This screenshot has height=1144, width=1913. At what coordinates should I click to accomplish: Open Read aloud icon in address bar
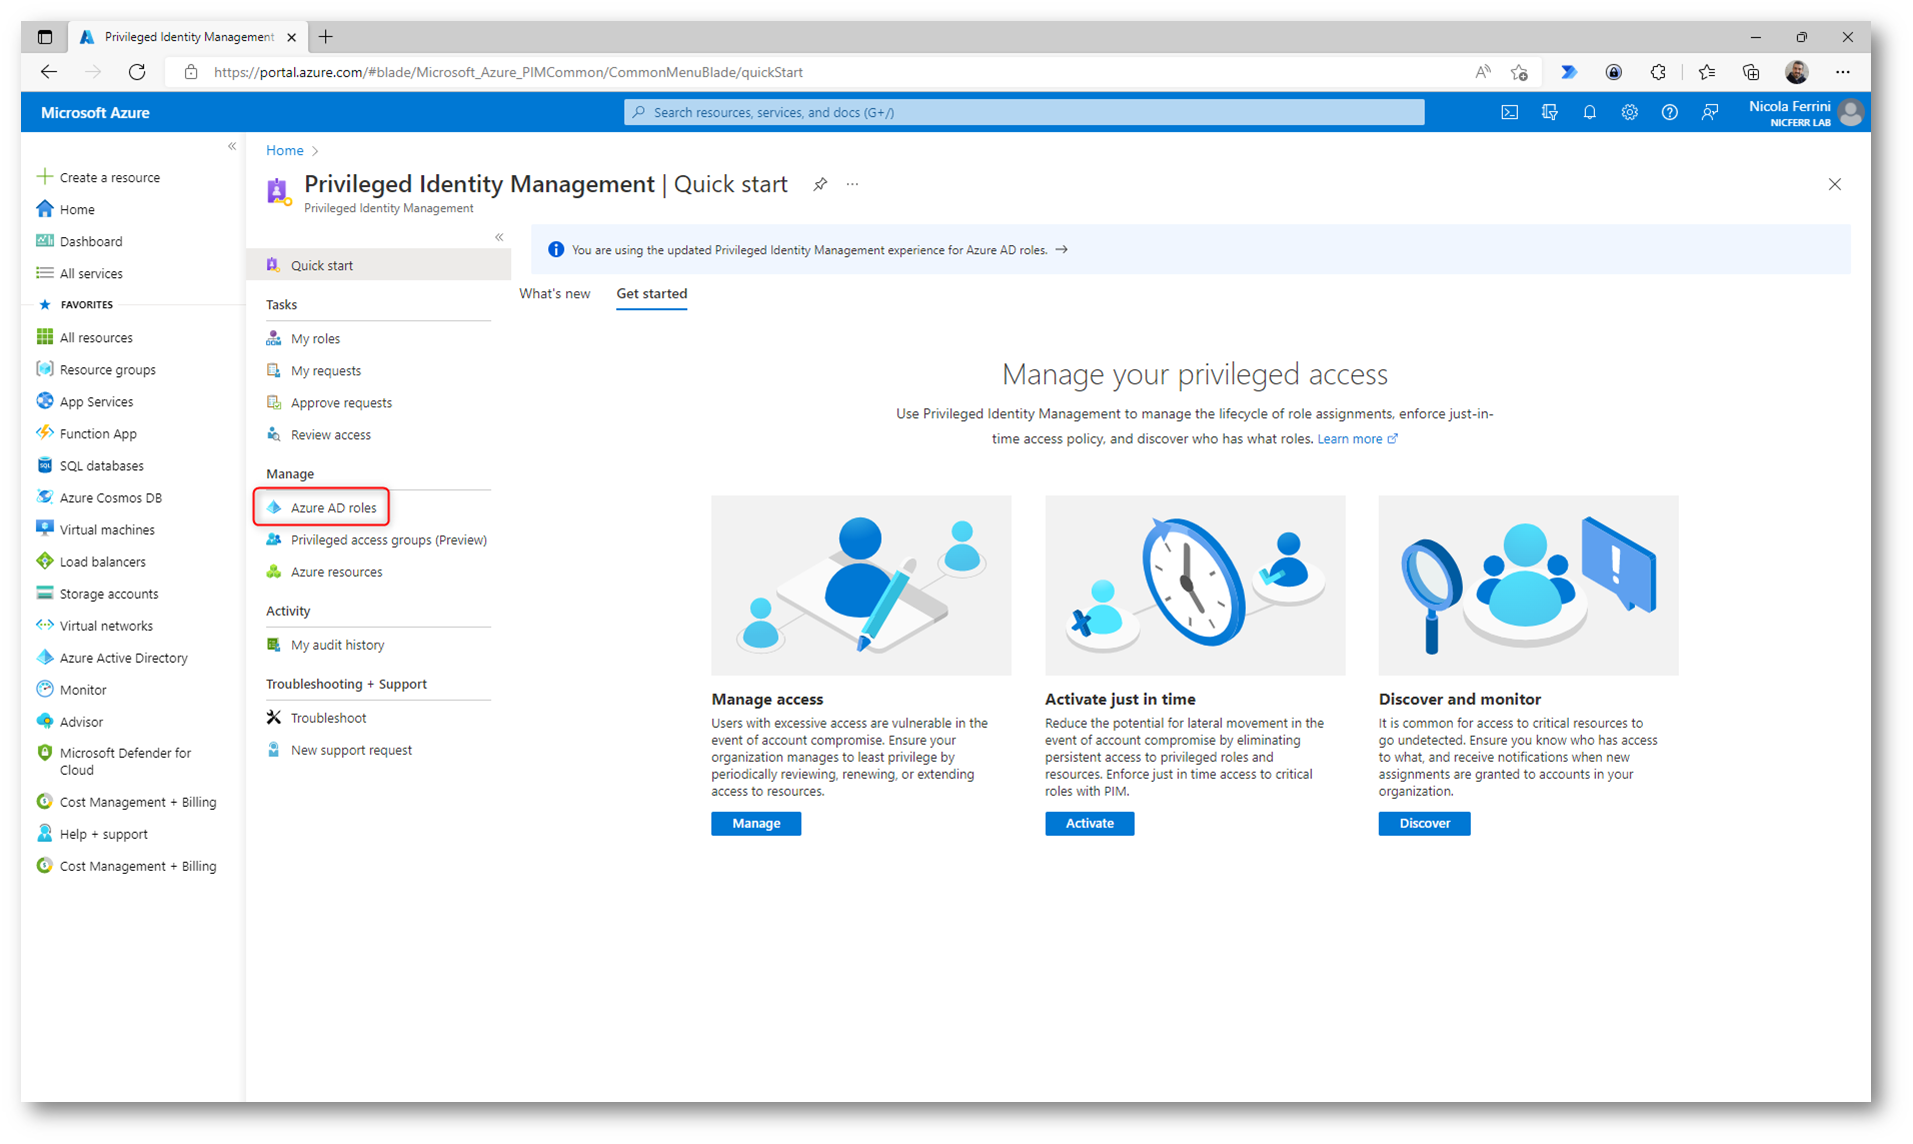1482,72
